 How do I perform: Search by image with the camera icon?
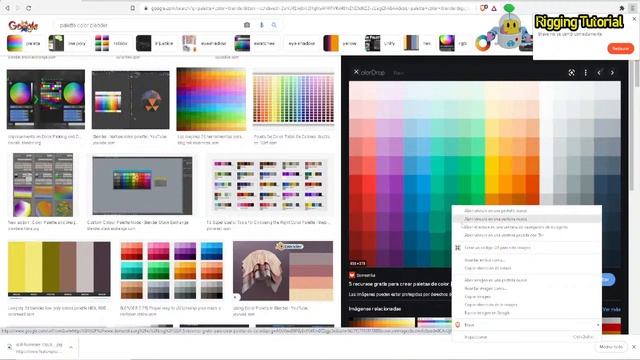point(247,25)
